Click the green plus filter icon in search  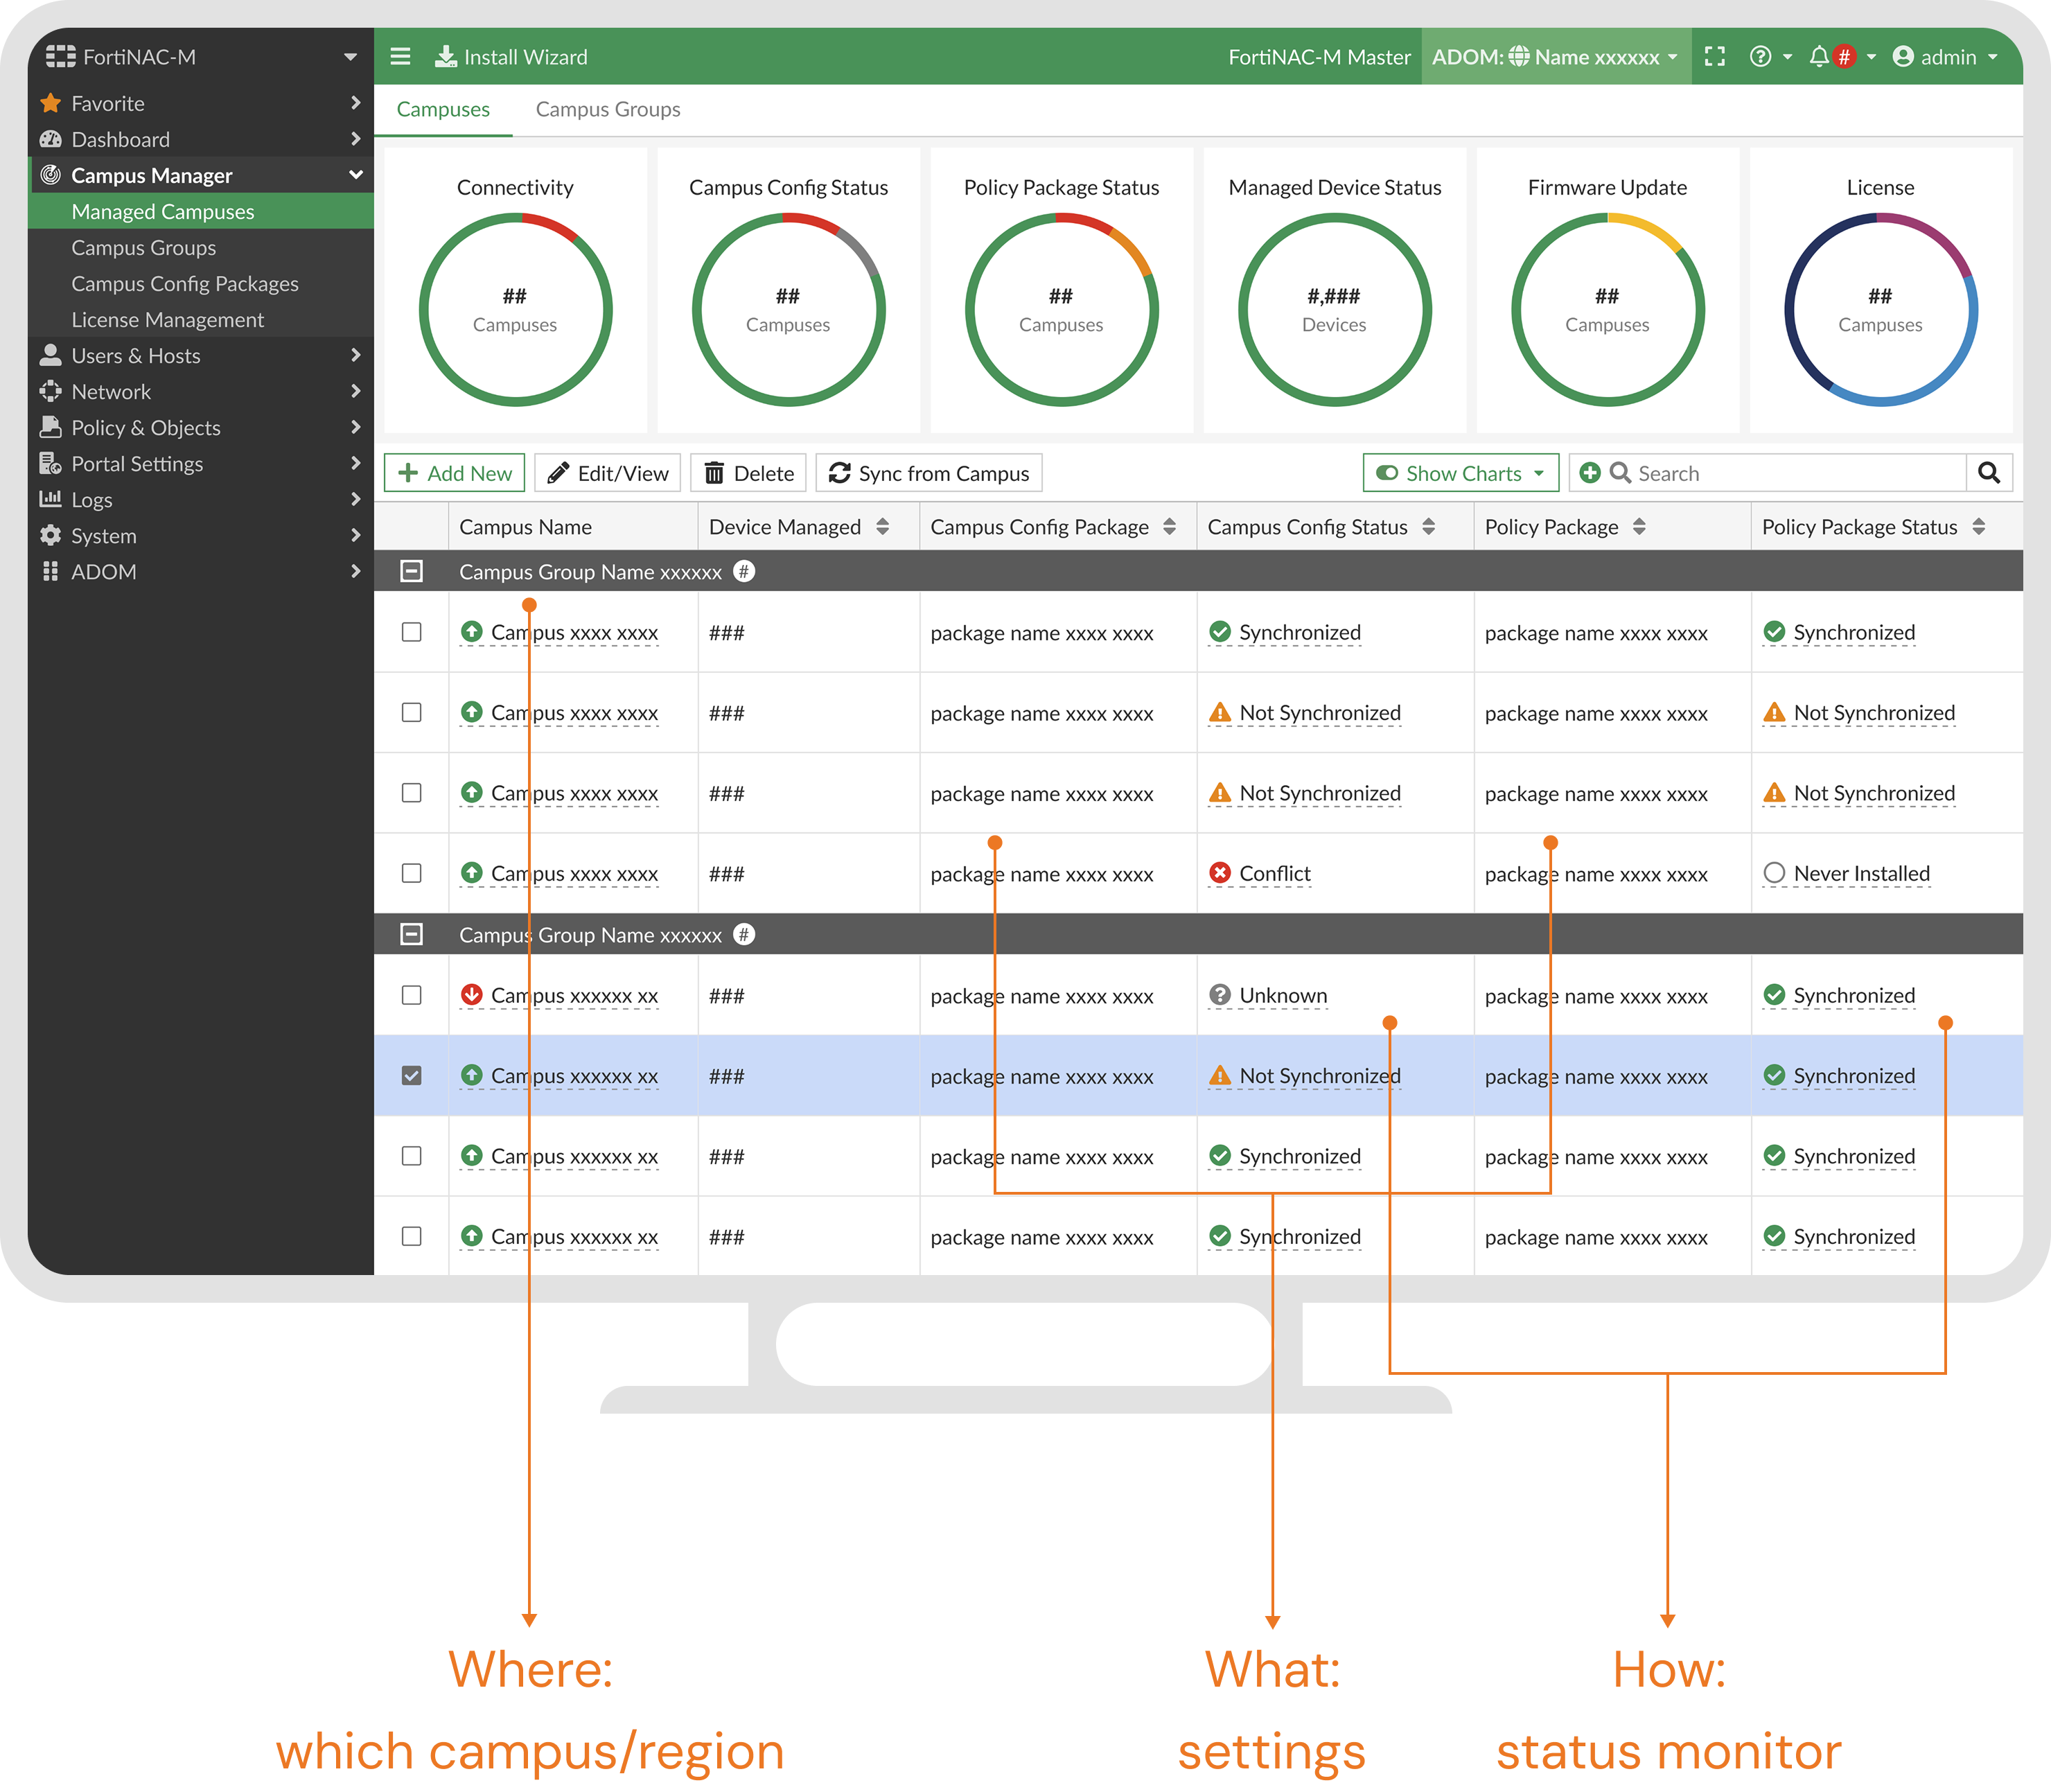point(1590,473)
